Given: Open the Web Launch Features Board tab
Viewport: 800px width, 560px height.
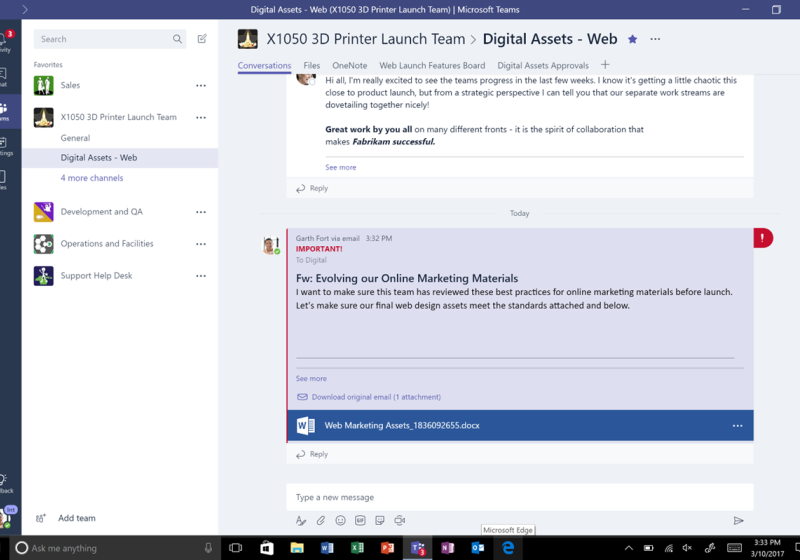Looking at the screenshot, I should pos(432,66).
